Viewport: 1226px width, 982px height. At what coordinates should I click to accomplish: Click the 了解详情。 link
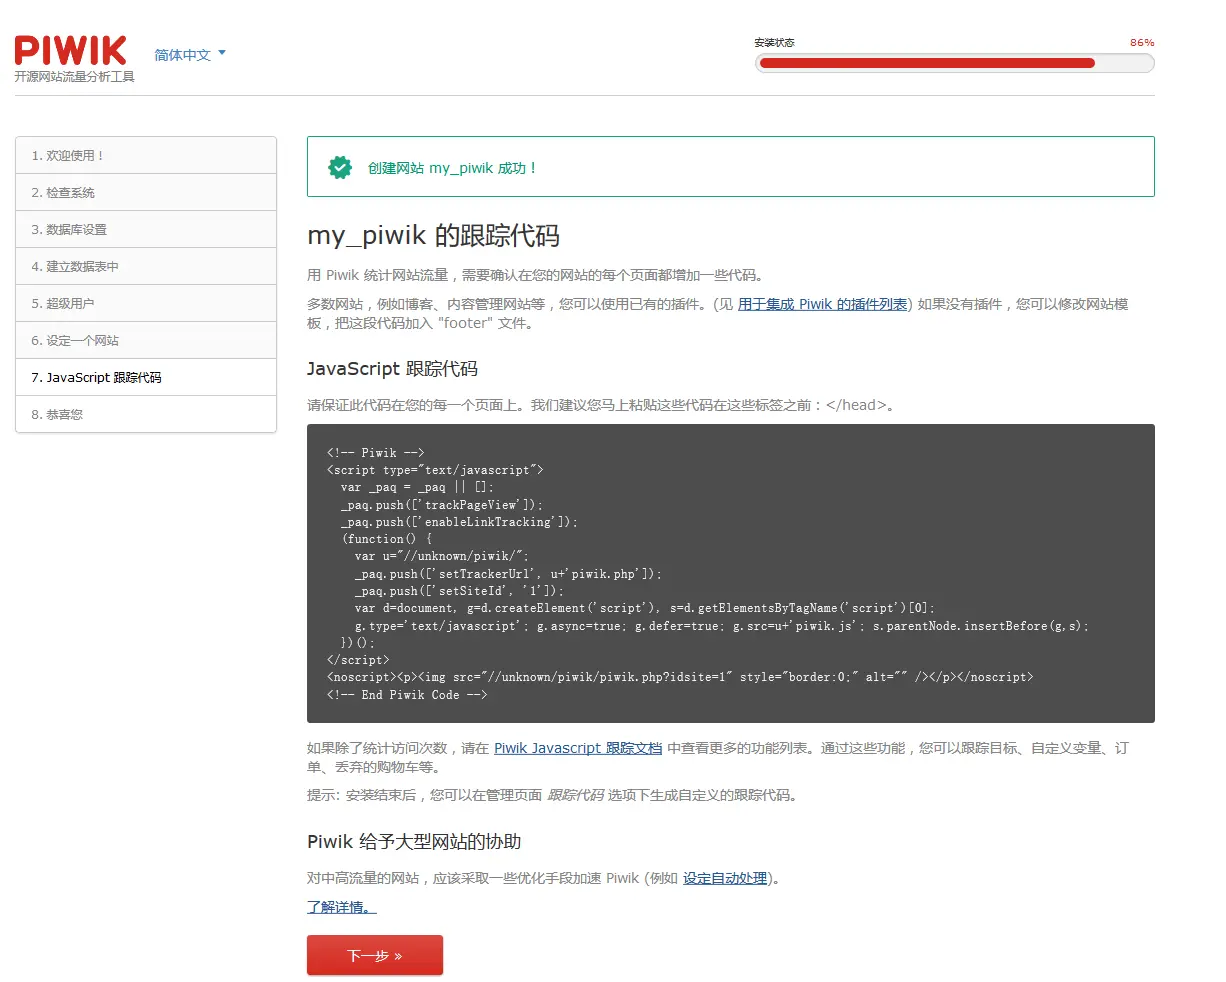coord(341,907)
